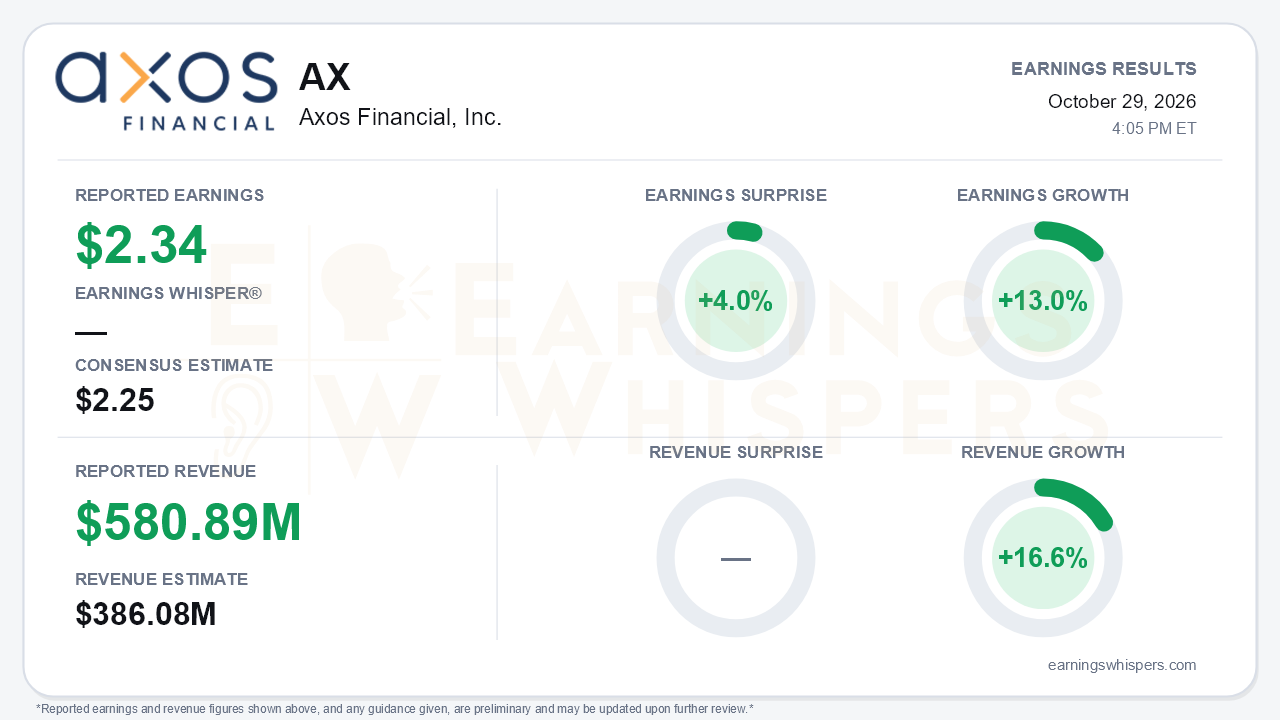Click the +4.0% earnings surprise gauge

[736, 301]
